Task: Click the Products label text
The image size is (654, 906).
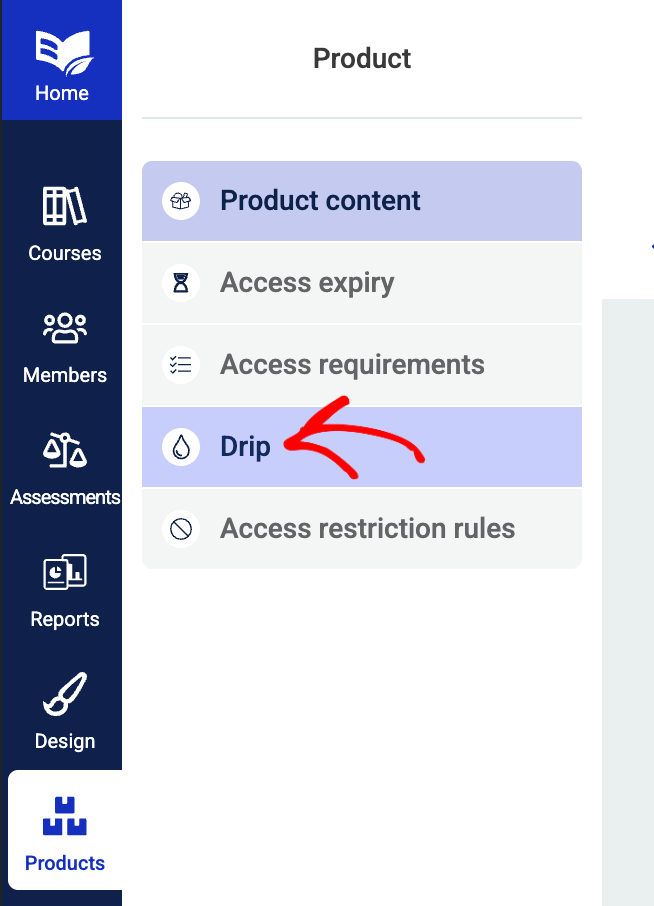Action: tap(65, 863)
